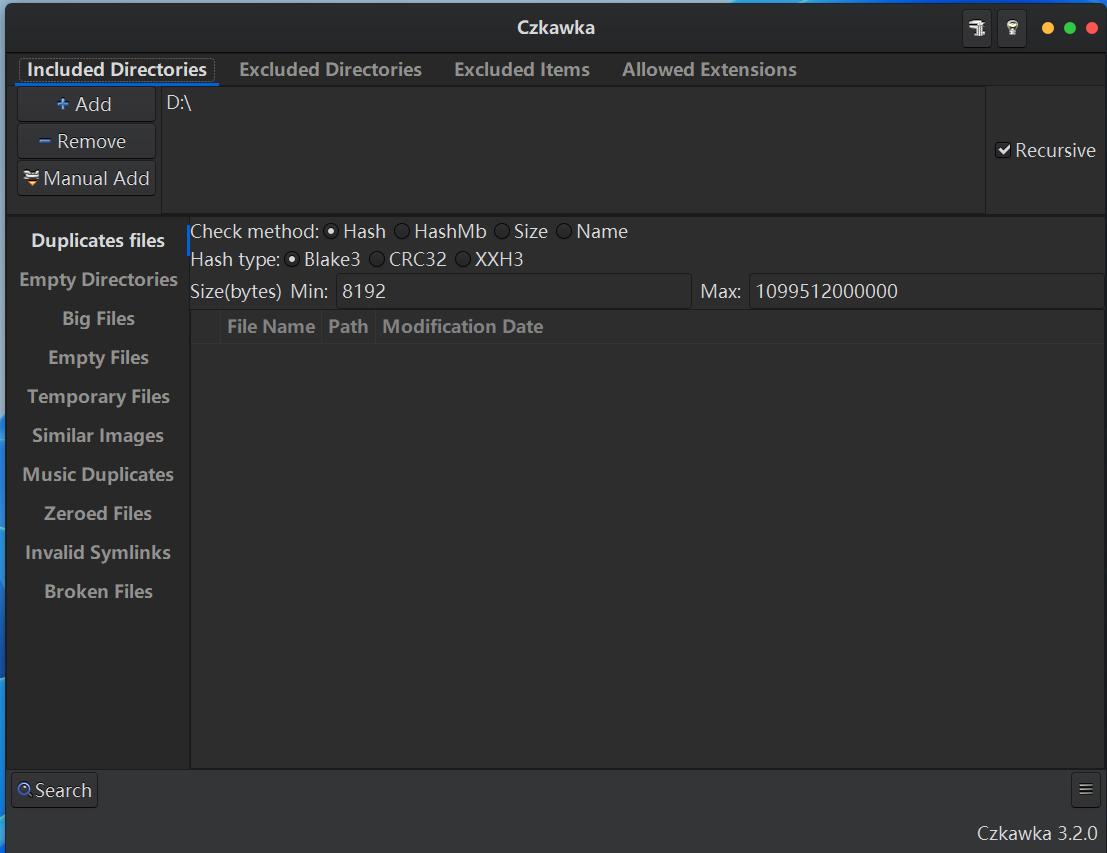The height and width of the screenshot is (853, 1107).
Task: Click the hamburger icon at bottom right
Action: coord(1085,790)
